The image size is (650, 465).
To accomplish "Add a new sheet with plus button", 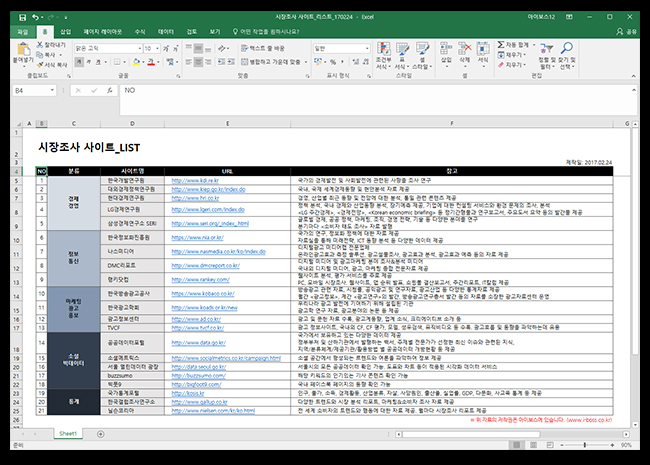I will point(100,434).
